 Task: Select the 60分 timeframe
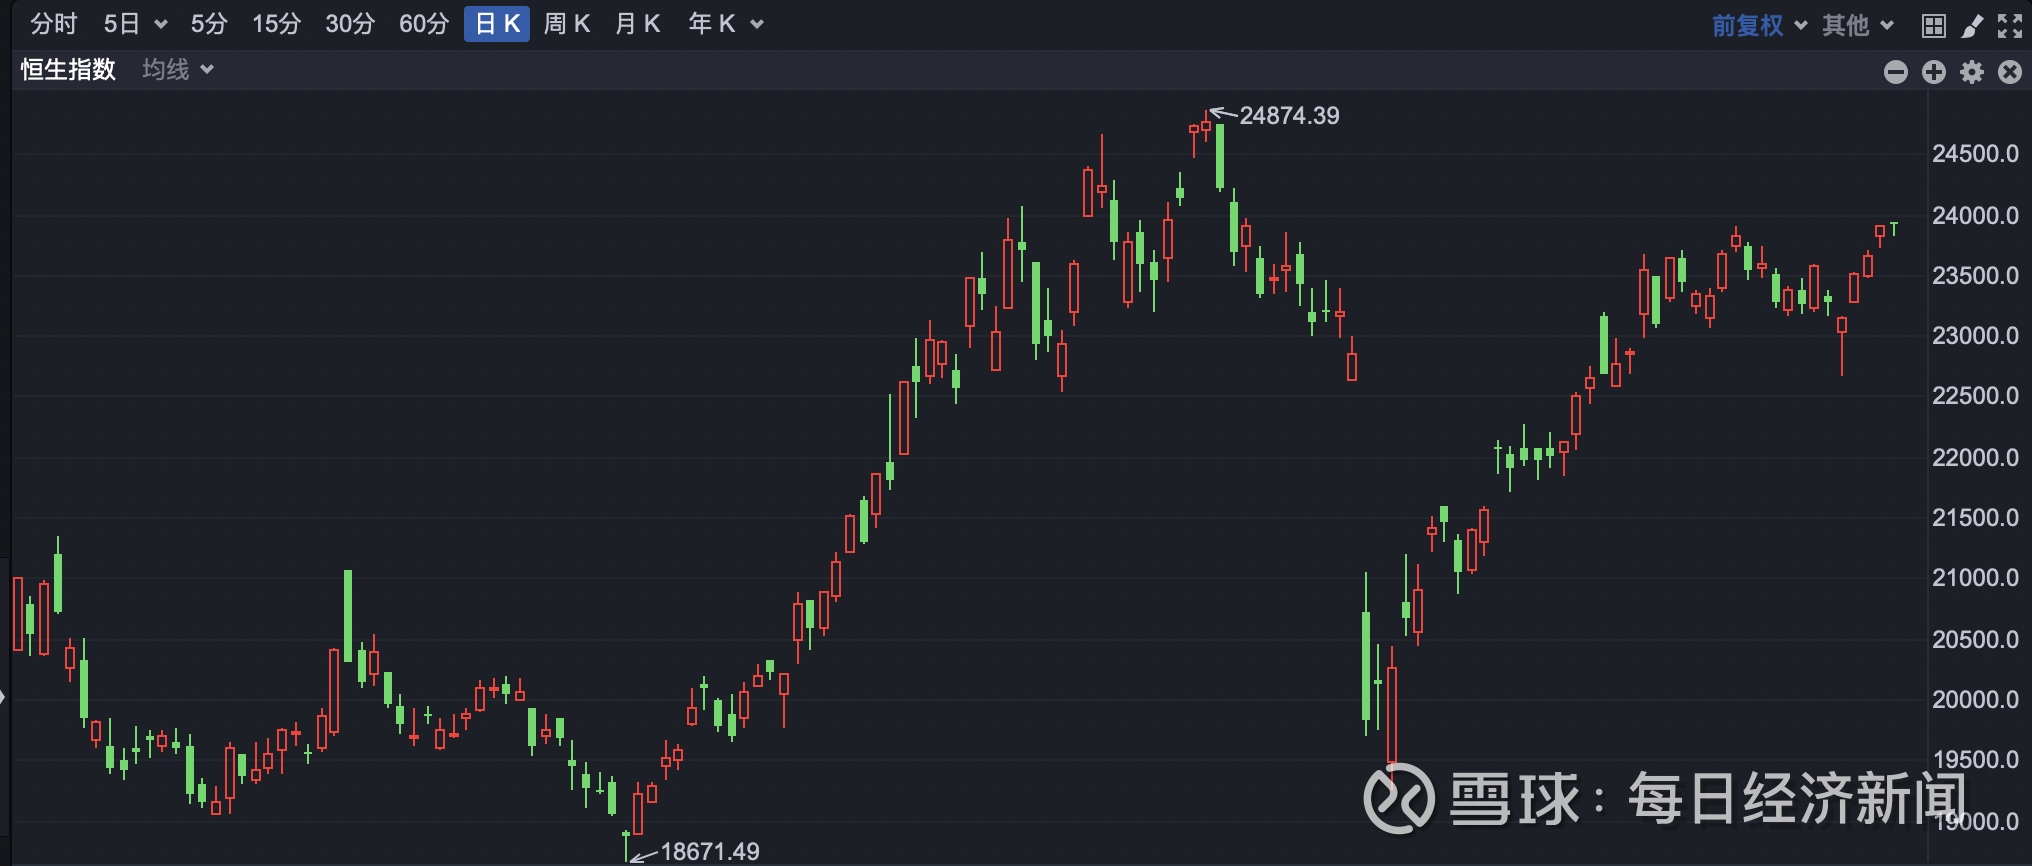(x=423, y=24)
